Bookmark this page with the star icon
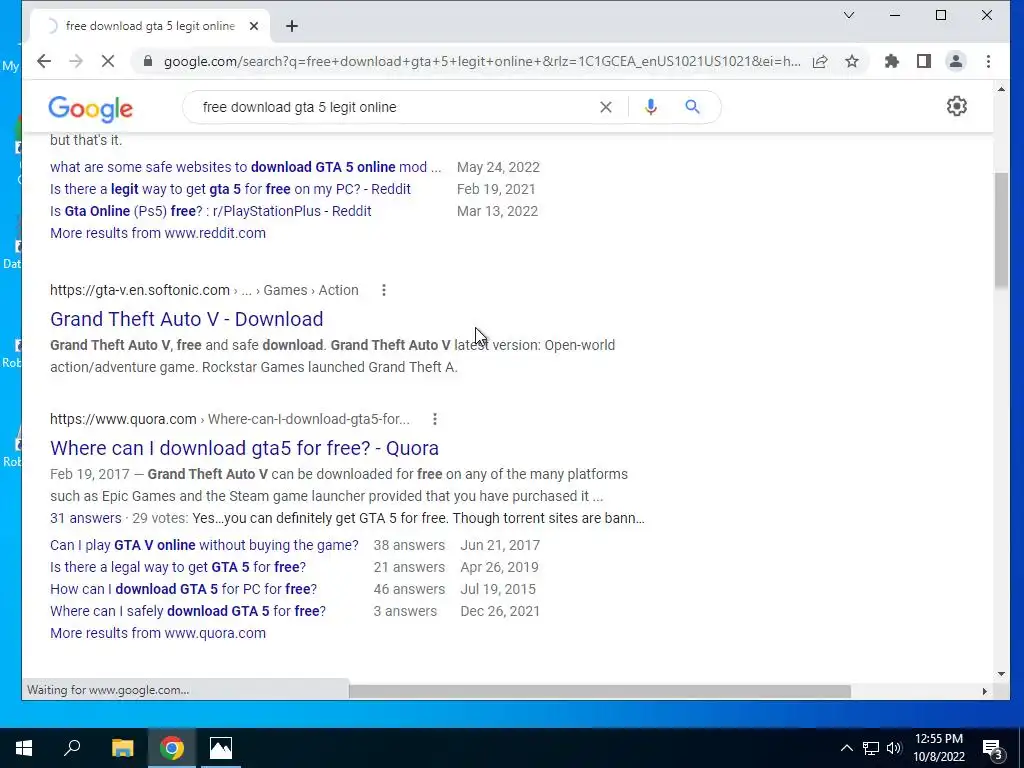The image size is (1024, 768). pos(852,61)
